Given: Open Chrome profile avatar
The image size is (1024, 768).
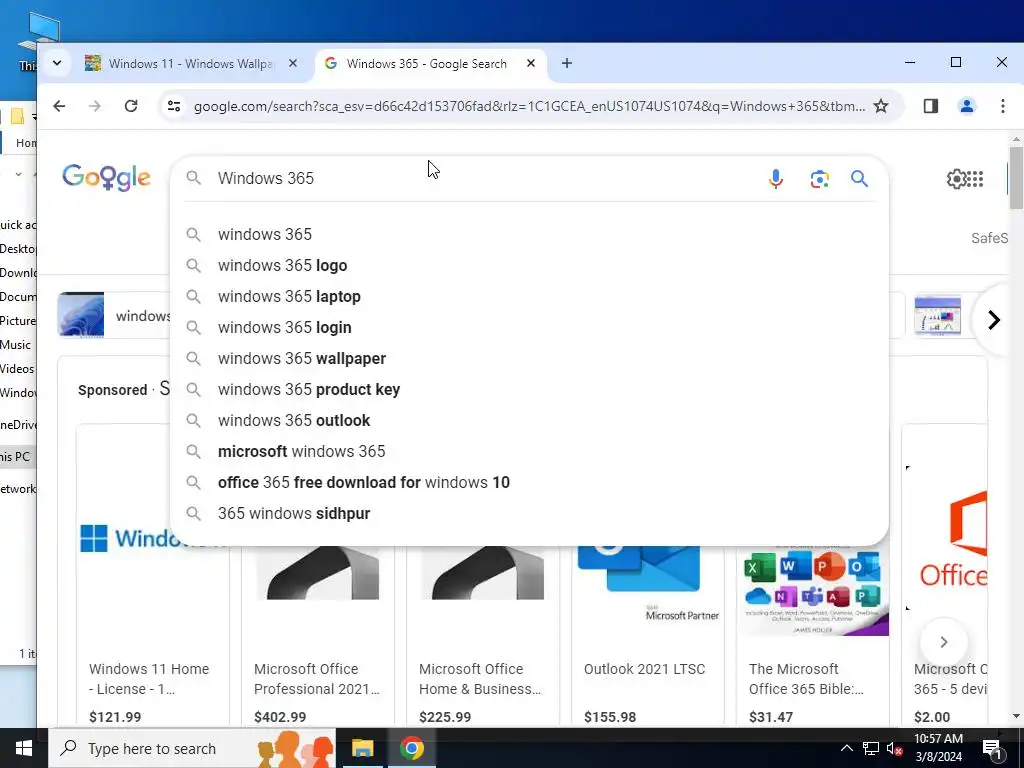Looking at the screenshot, I should tap(967, 106).
